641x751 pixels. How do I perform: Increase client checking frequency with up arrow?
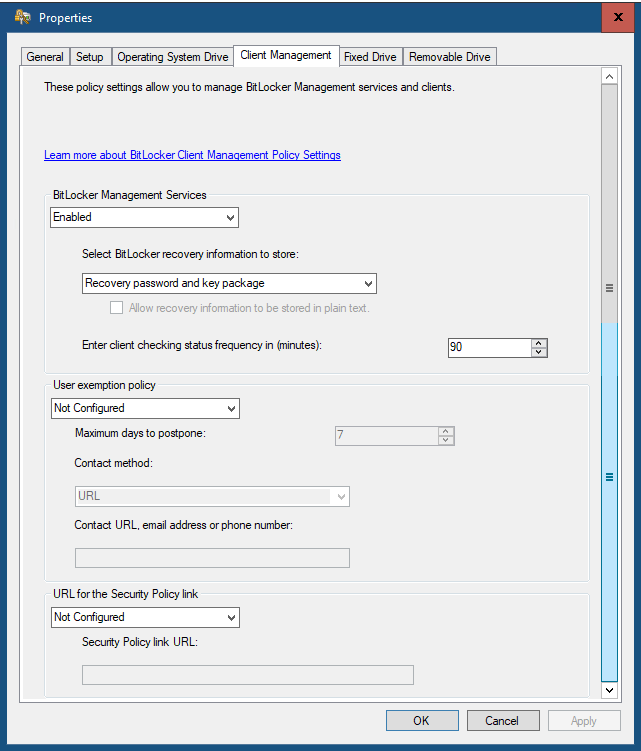point(539,343)
